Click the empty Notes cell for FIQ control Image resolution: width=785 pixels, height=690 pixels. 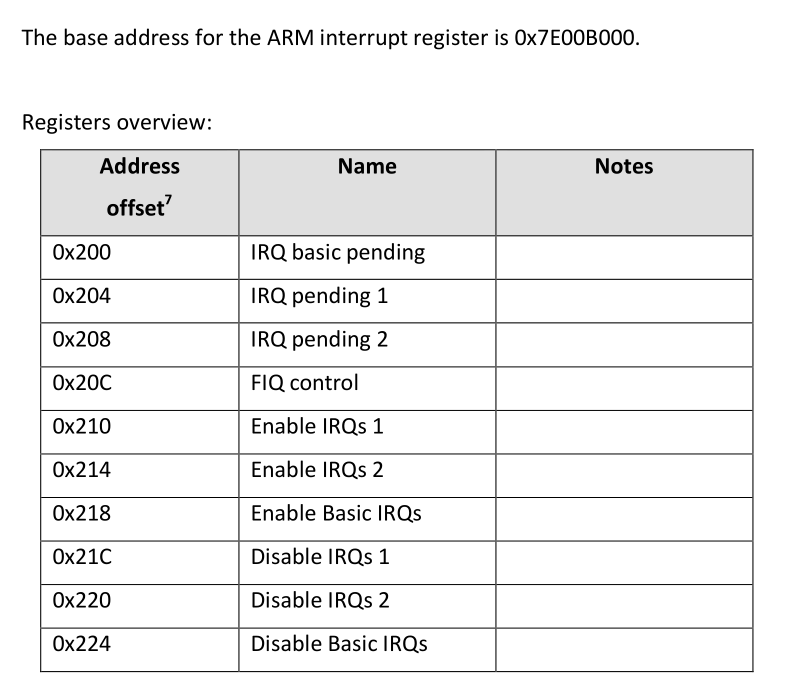(623, 383)
